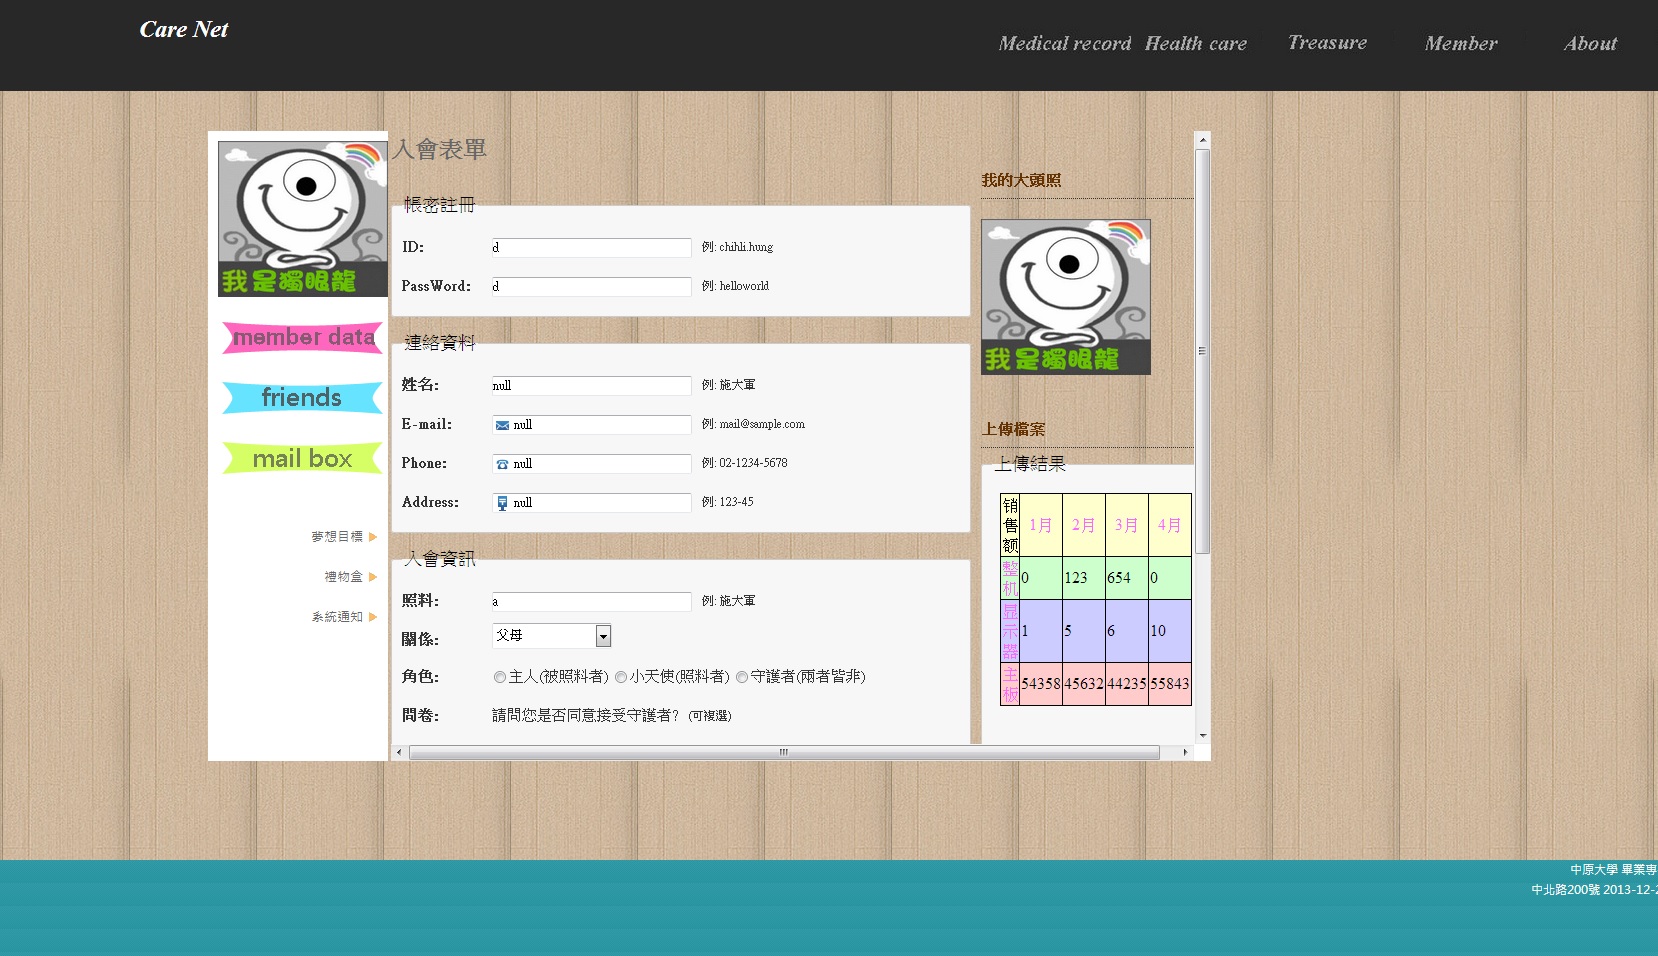
Task: Choose the 守護者(兩者皆非) radio option
Action: click(742, 677)
